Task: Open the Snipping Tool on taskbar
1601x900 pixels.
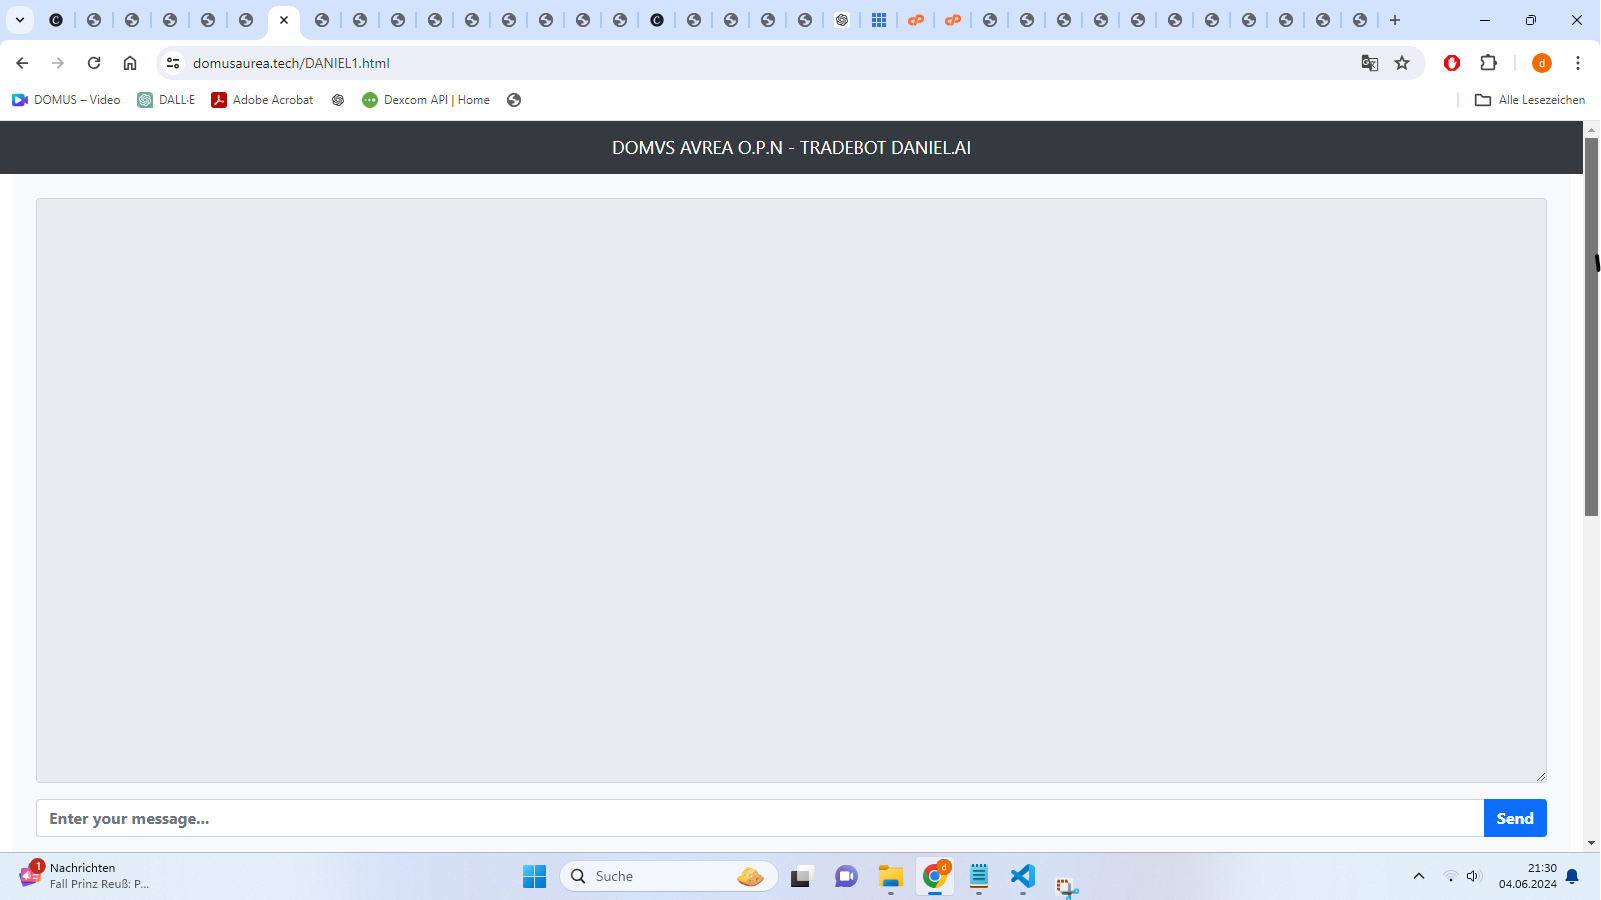Action: coord(1066,886)
